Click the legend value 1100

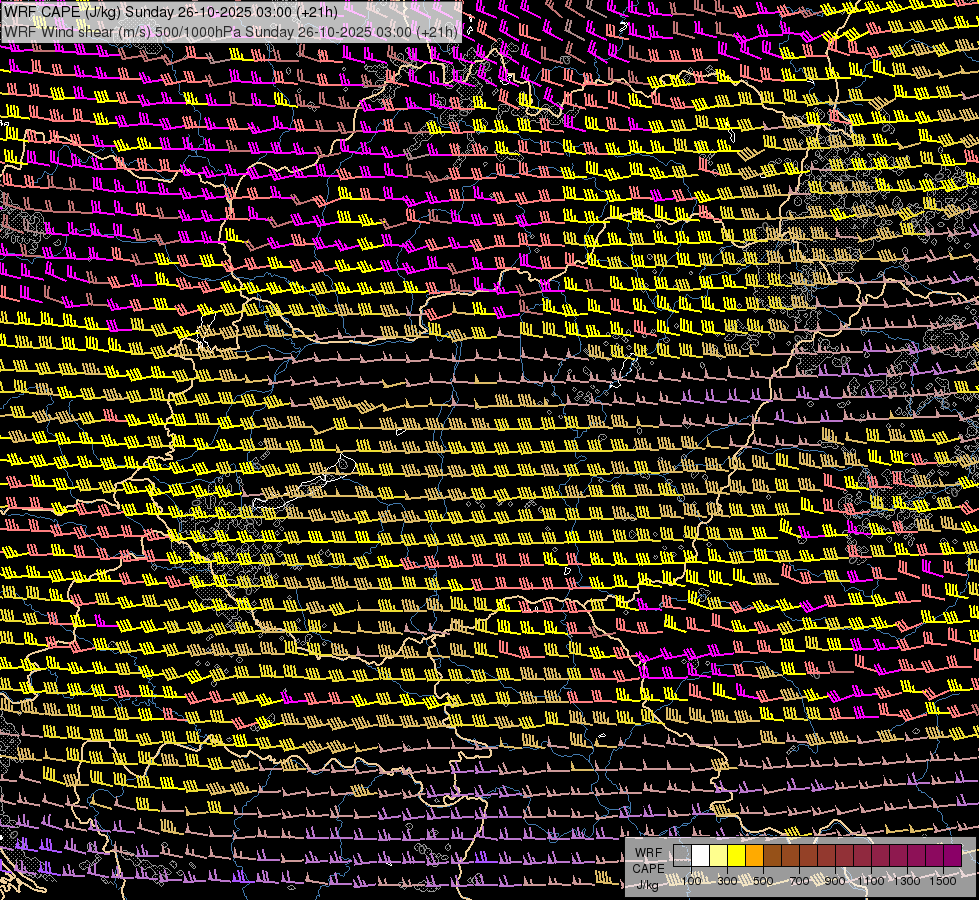tap(870, 881)
